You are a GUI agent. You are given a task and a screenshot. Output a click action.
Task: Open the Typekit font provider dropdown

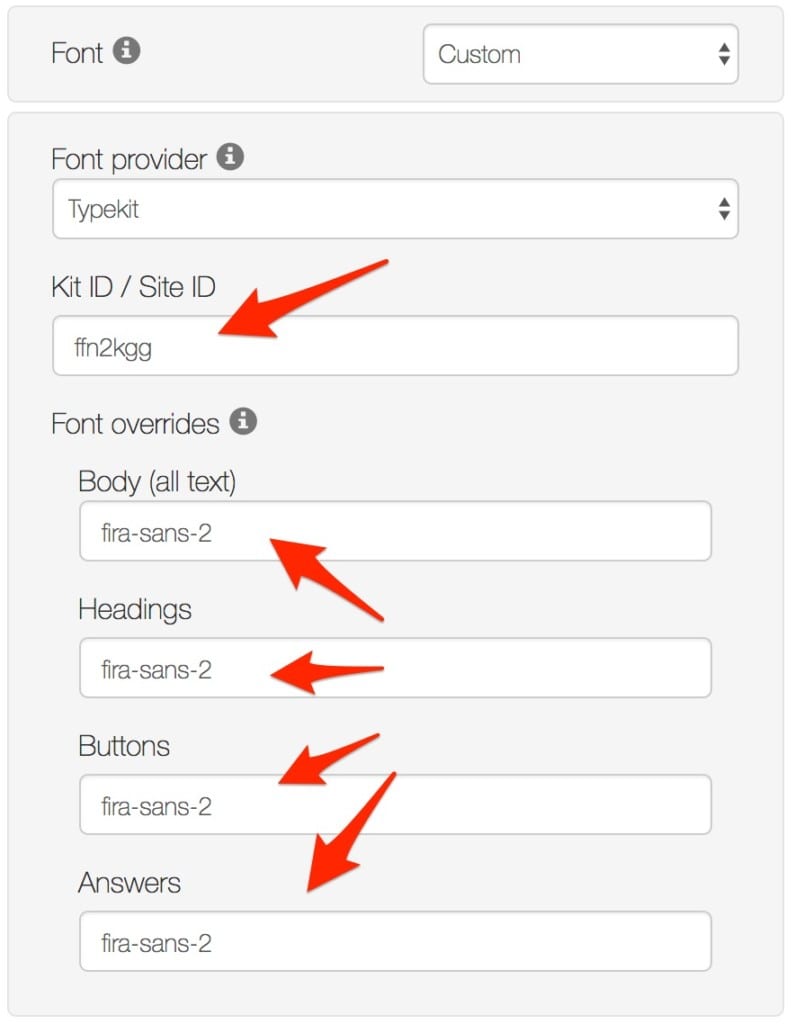(395, 209)
